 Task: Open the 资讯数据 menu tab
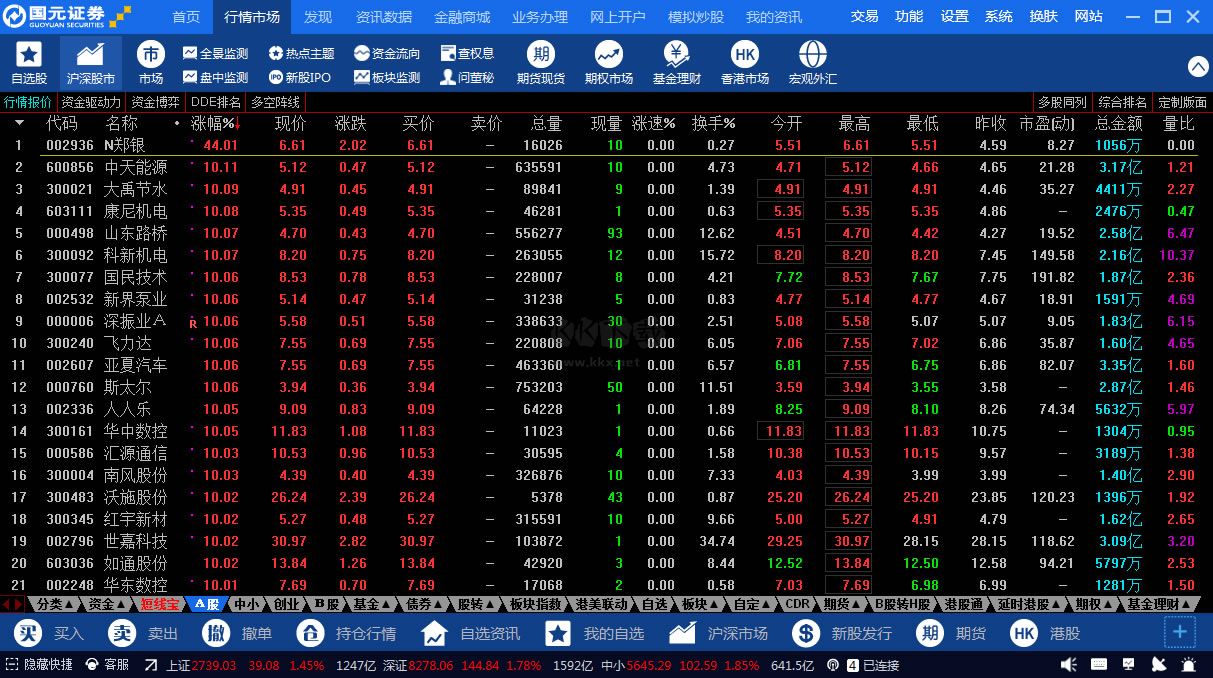tap(384, 17)
